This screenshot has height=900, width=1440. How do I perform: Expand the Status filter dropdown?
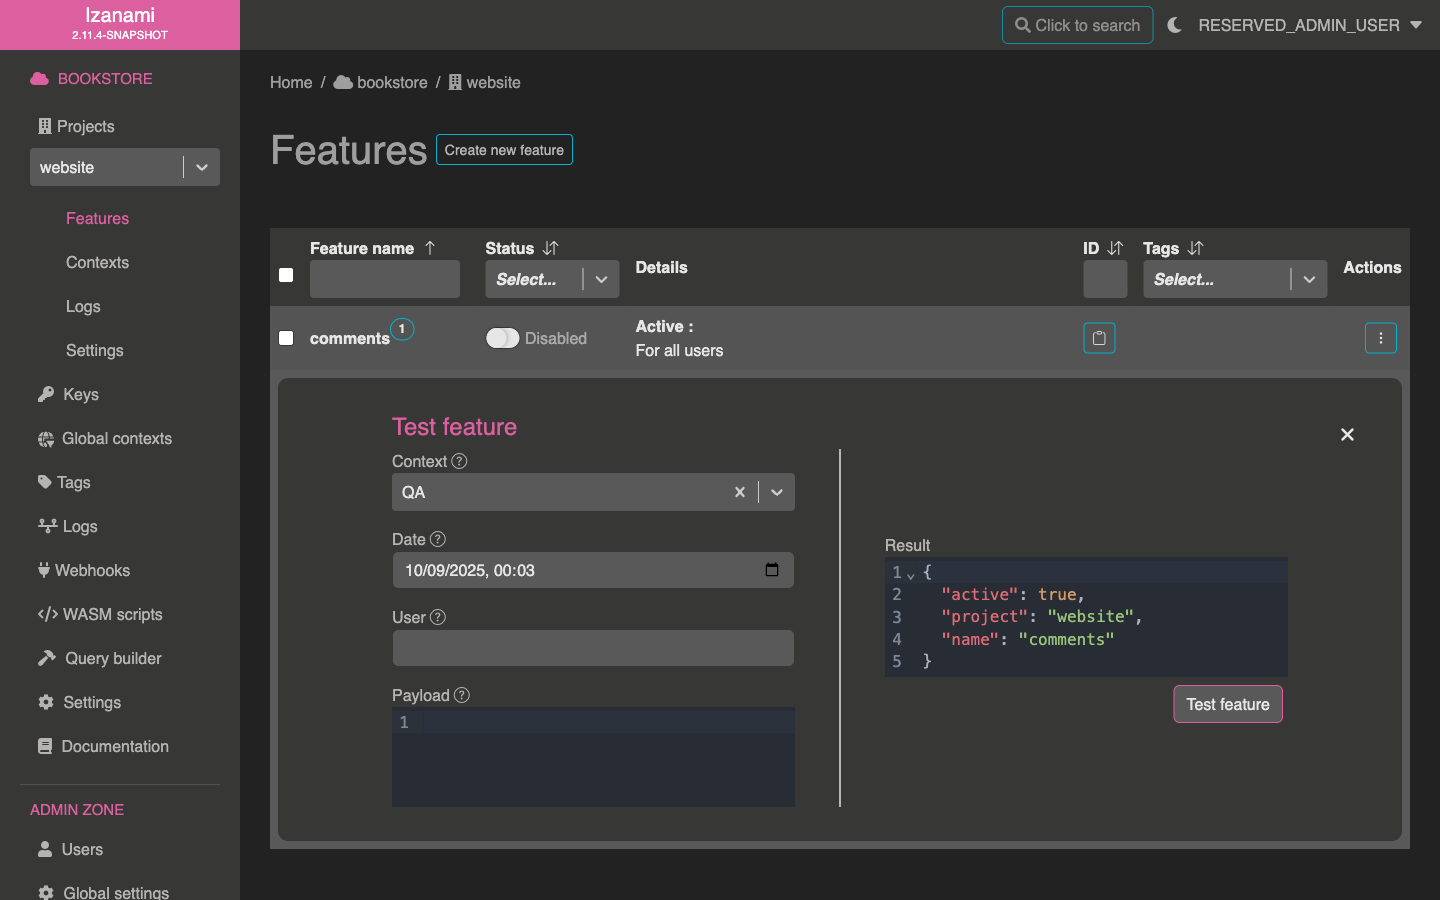click(601, 280)
